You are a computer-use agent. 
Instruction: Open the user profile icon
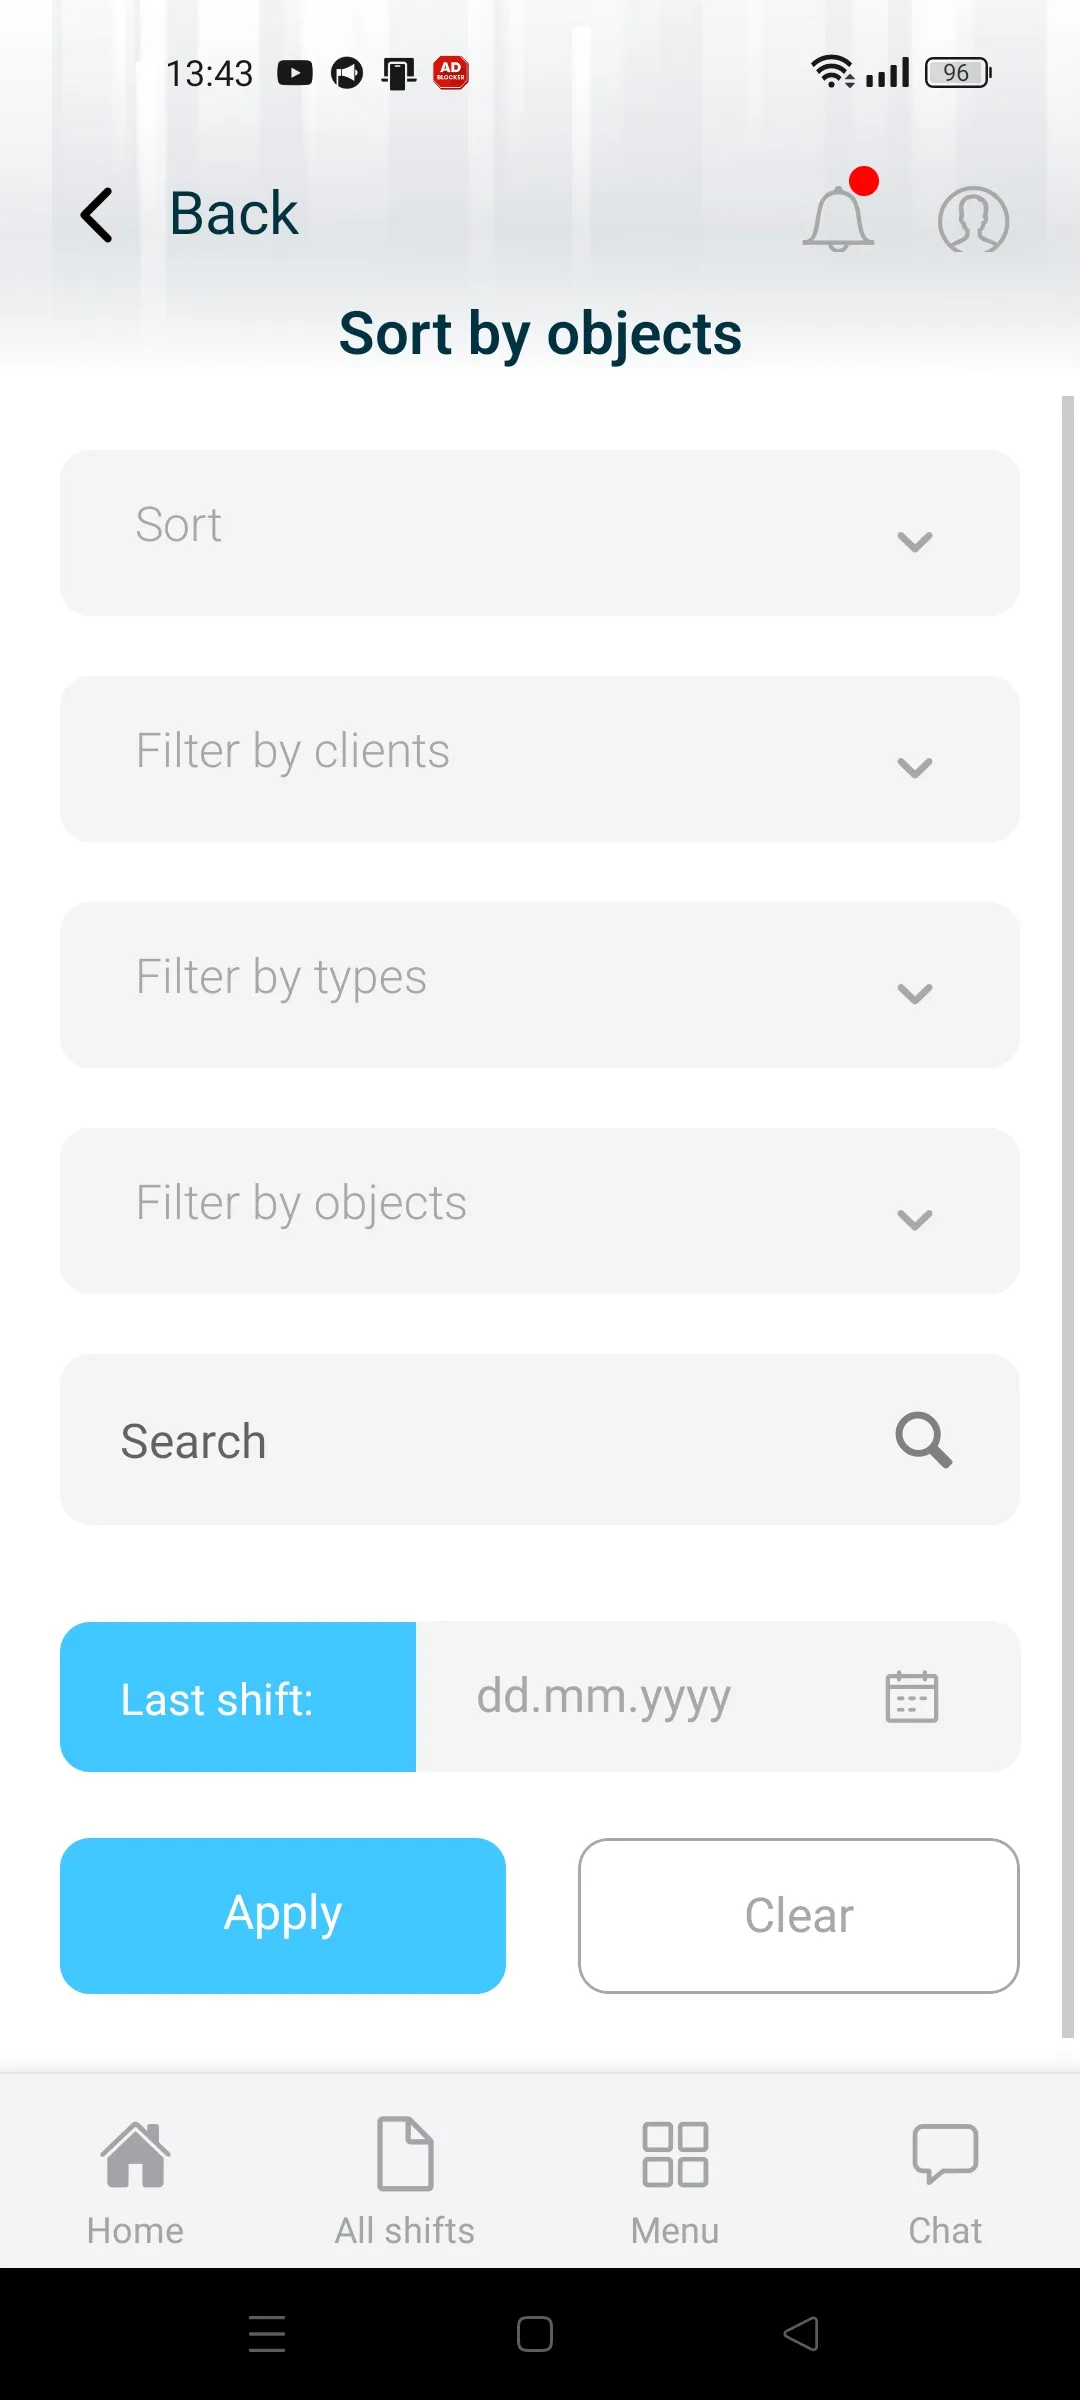click(x=973, y=218)
